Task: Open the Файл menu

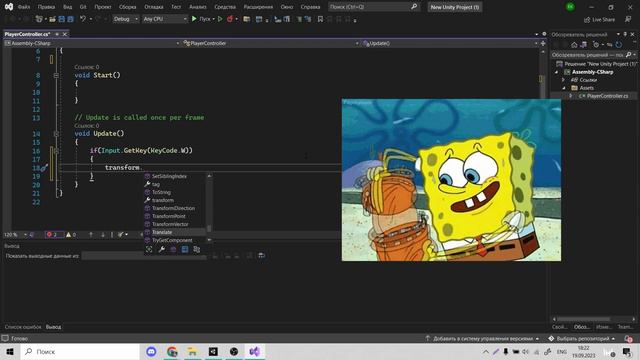Action: point(24,7)
